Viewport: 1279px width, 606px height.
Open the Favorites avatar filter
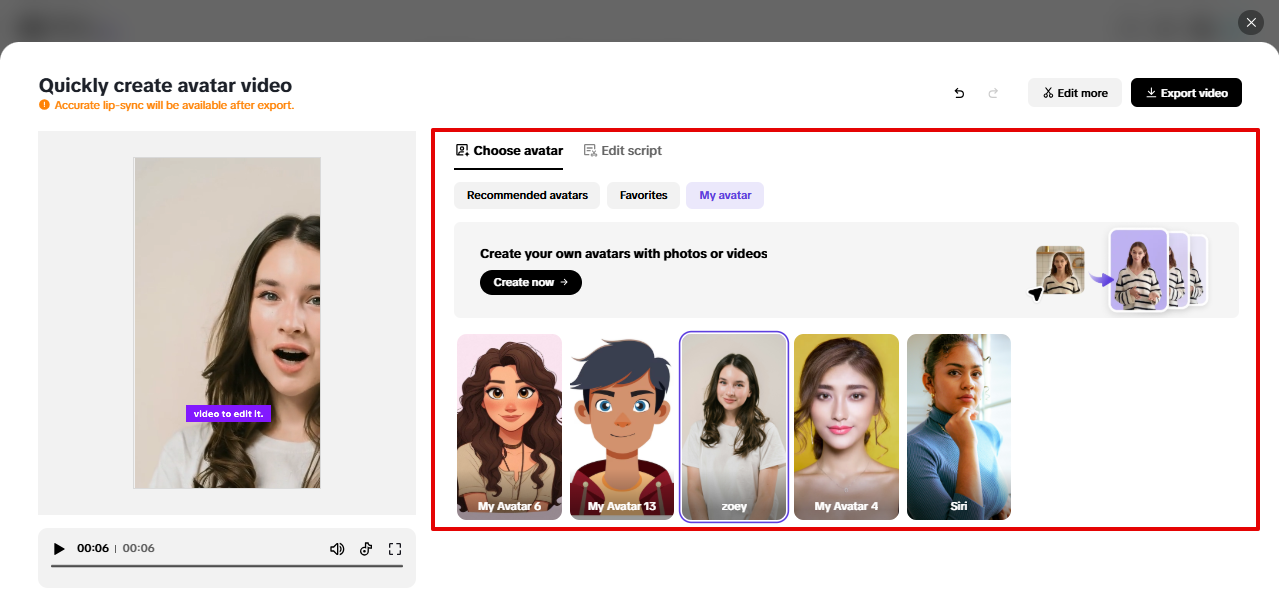coord(643,195)
